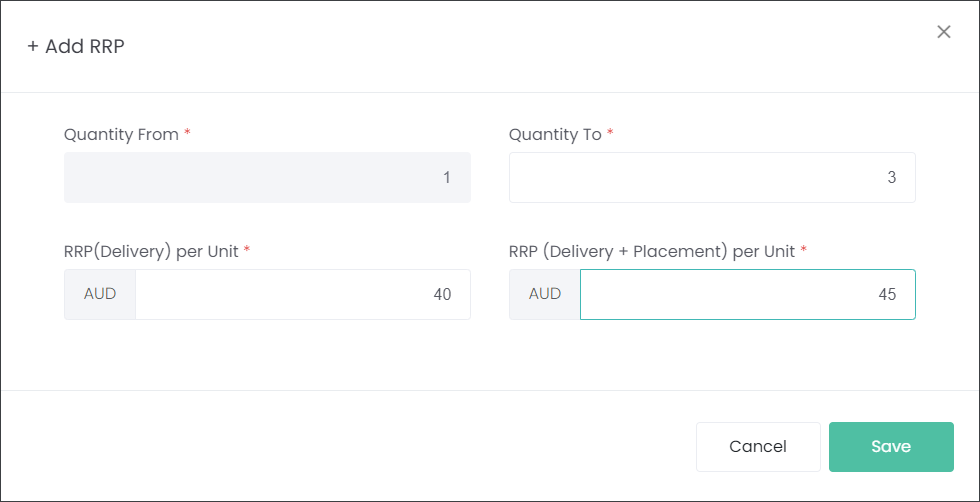
Task: Close the Add RRP dialog with X
Action: tap(943, 32)
